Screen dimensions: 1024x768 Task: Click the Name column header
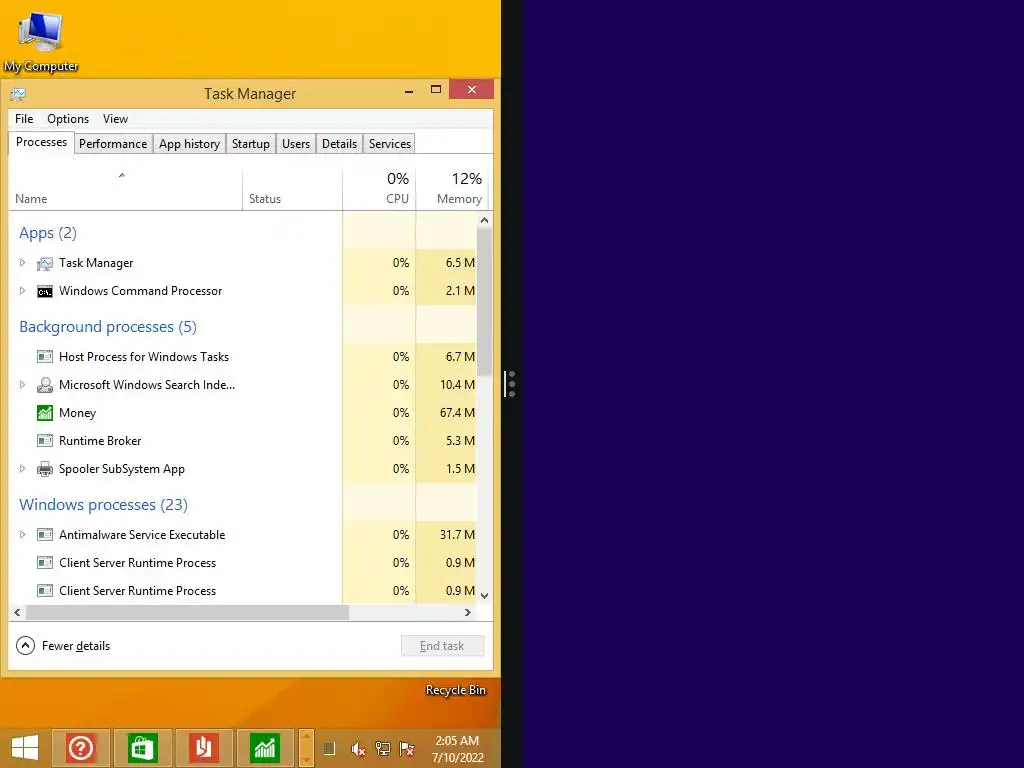coord(125,188)
